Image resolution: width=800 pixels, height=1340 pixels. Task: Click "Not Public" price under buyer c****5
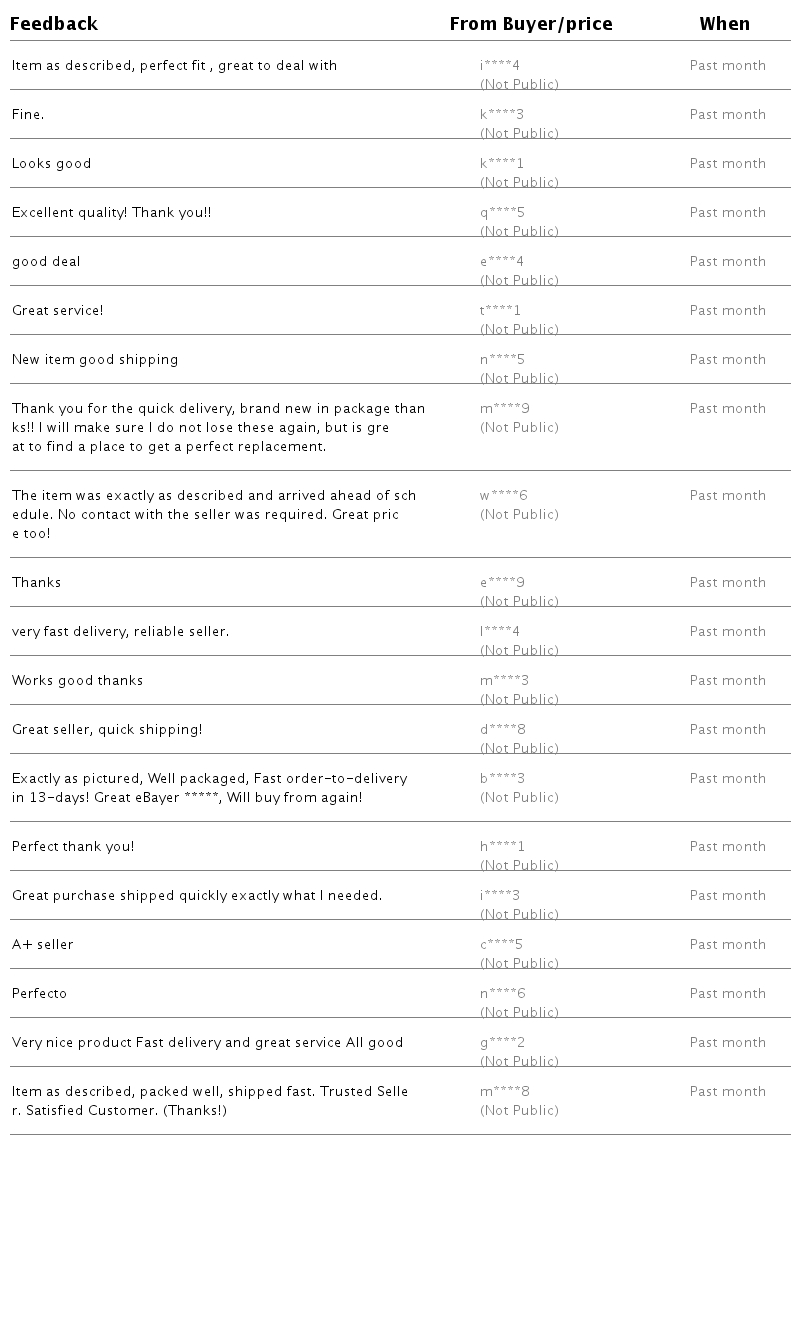pyautogui.click(x=519, y=964)
